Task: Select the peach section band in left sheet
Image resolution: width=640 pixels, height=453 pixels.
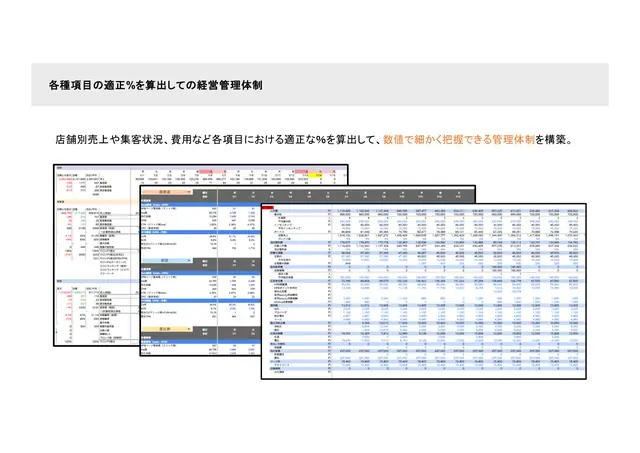Action: point(96,202)
